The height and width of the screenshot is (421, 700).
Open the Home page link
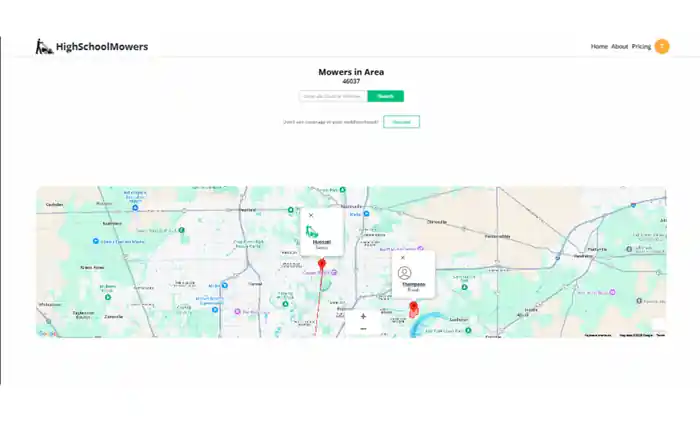tap(599, 46)
